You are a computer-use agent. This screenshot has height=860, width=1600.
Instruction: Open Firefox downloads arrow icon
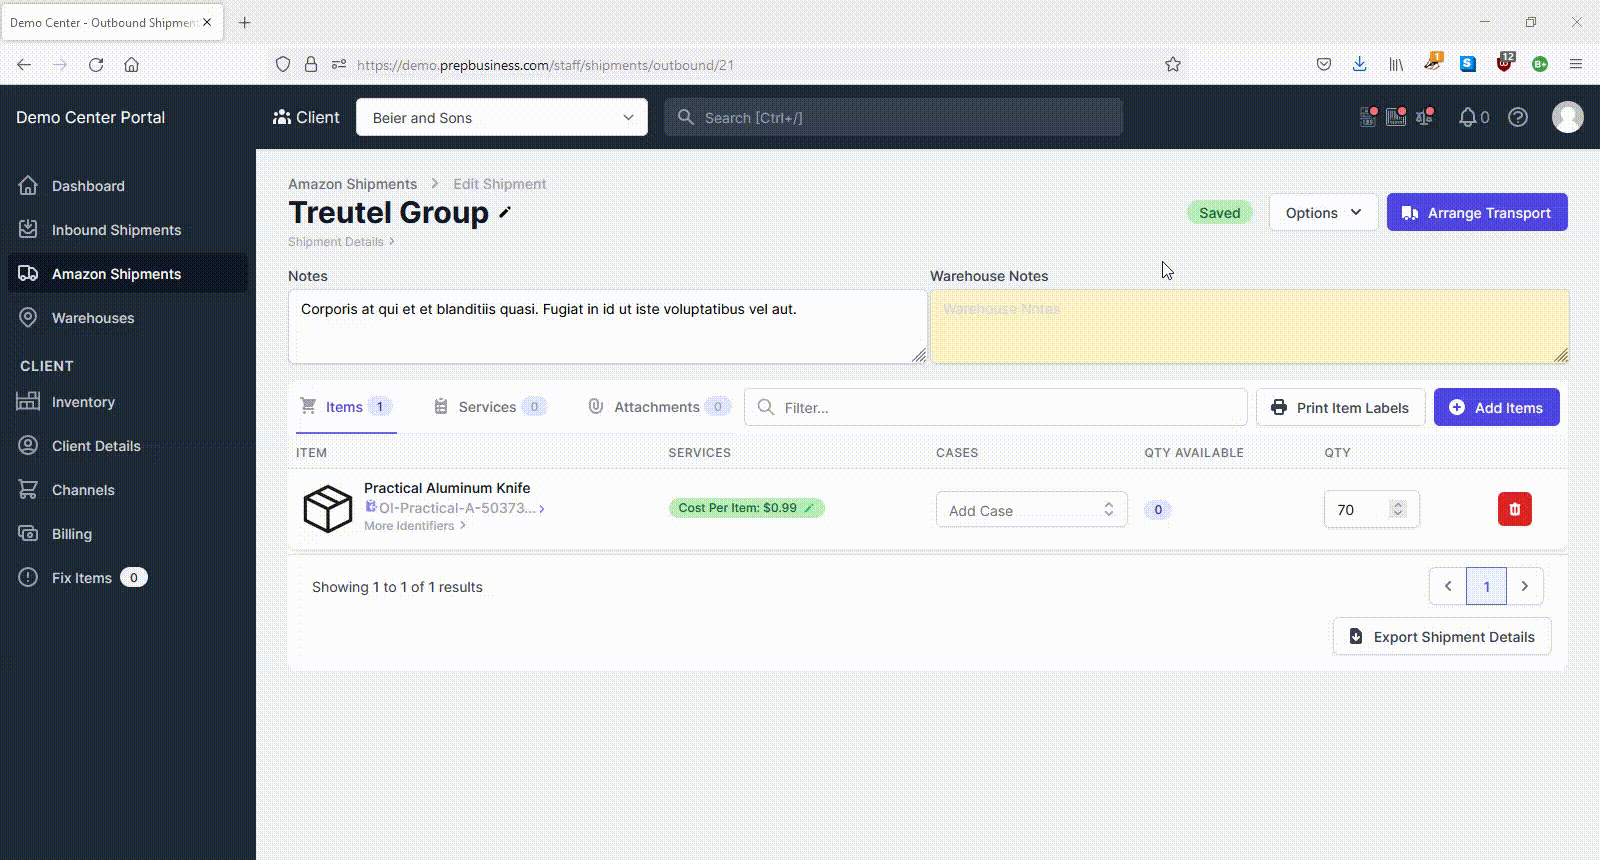tap(1359, 64)
